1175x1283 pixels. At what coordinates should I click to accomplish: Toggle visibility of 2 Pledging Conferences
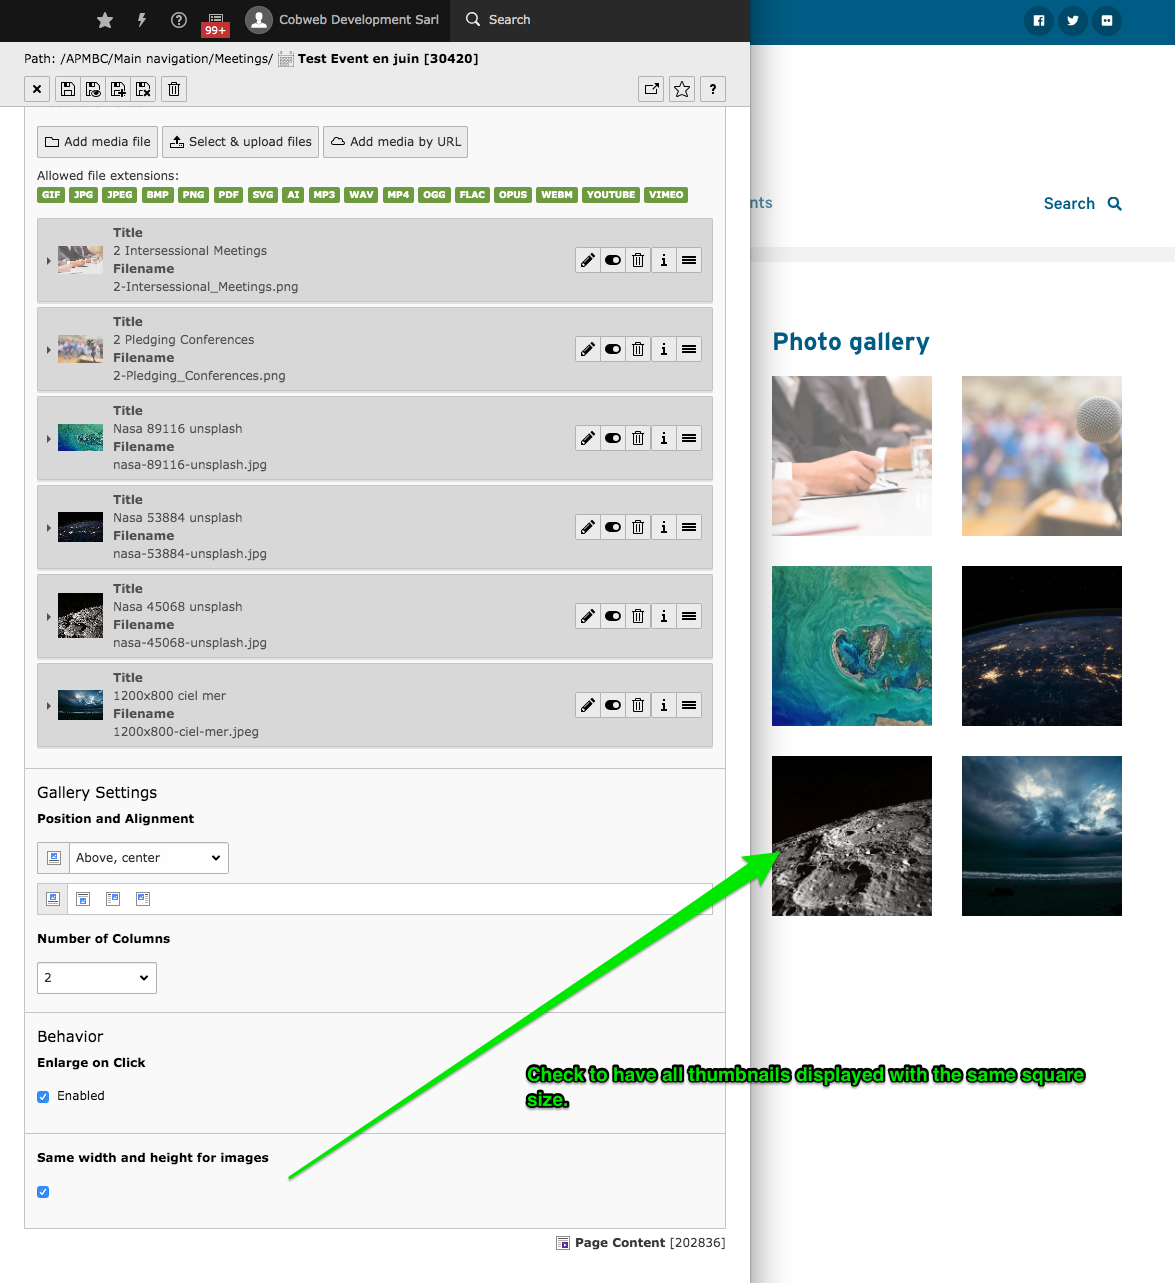pos(613,349)
